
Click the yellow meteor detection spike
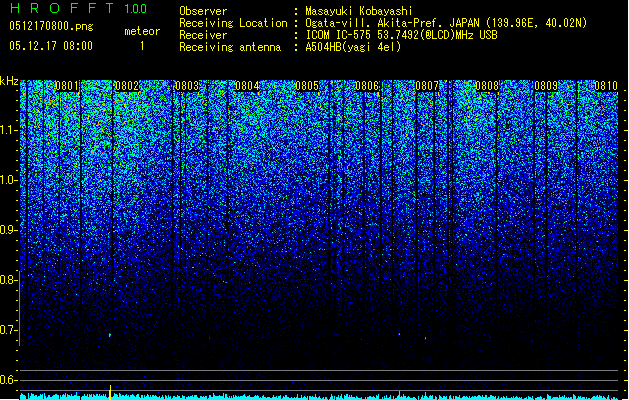(x=110, y=392)
